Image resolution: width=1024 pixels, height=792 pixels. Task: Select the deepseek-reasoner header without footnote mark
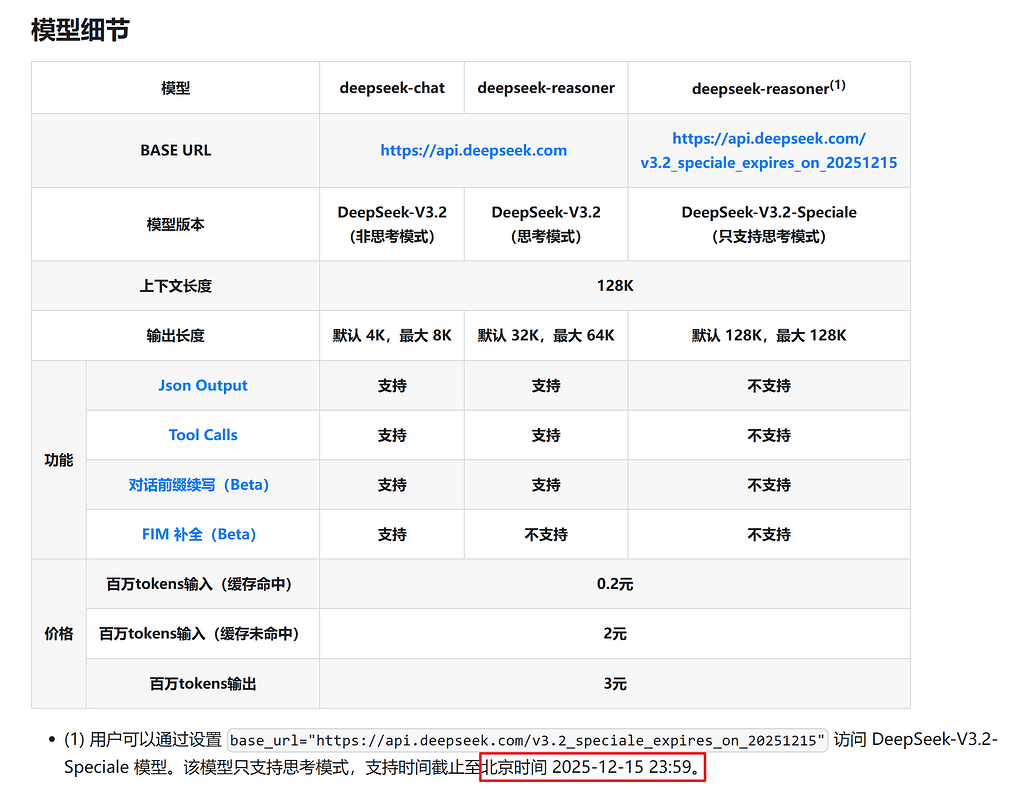pos(546,88)
